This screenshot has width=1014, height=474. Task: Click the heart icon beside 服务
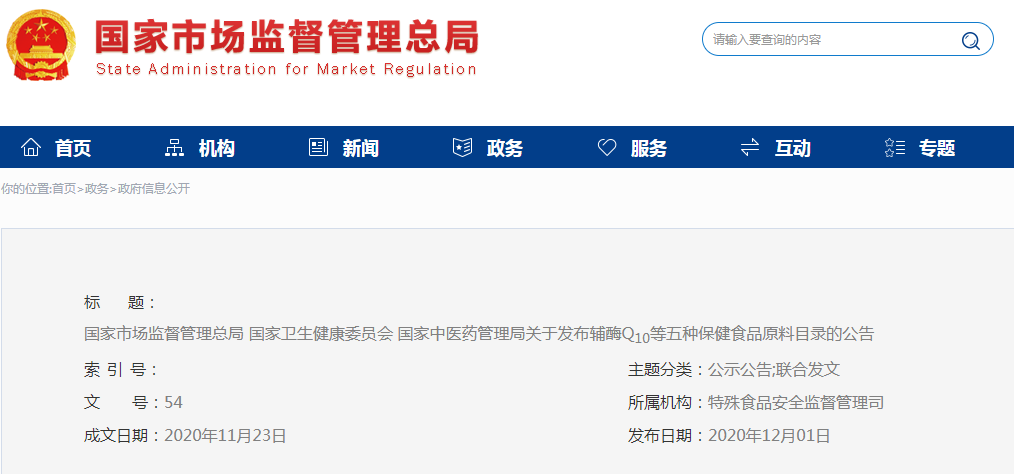click(x=607, y=148)
